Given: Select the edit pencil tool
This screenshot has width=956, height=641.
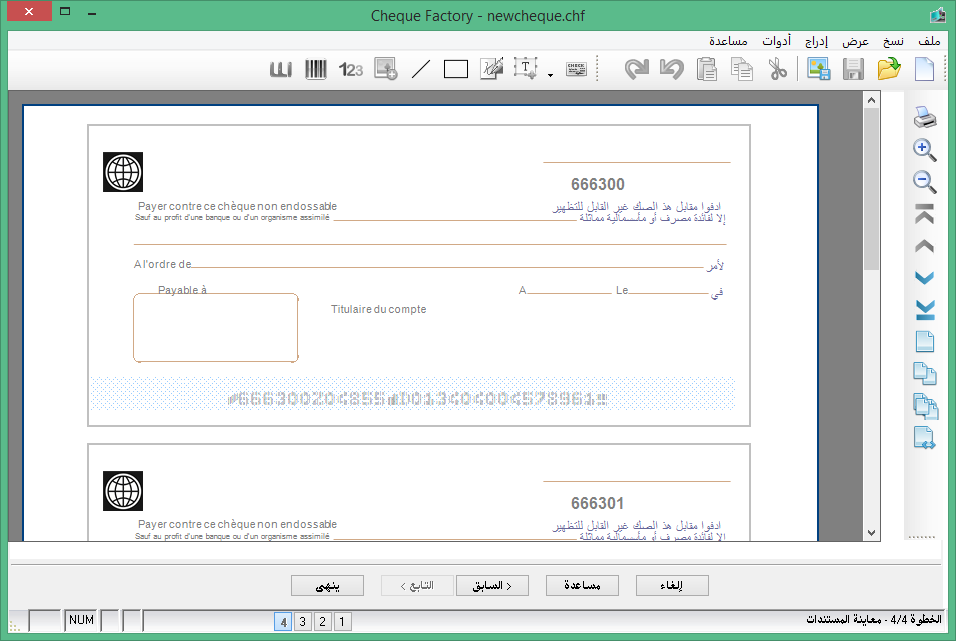Looking at the screenshot, I should pyautogui.click(x=491, y=69).
